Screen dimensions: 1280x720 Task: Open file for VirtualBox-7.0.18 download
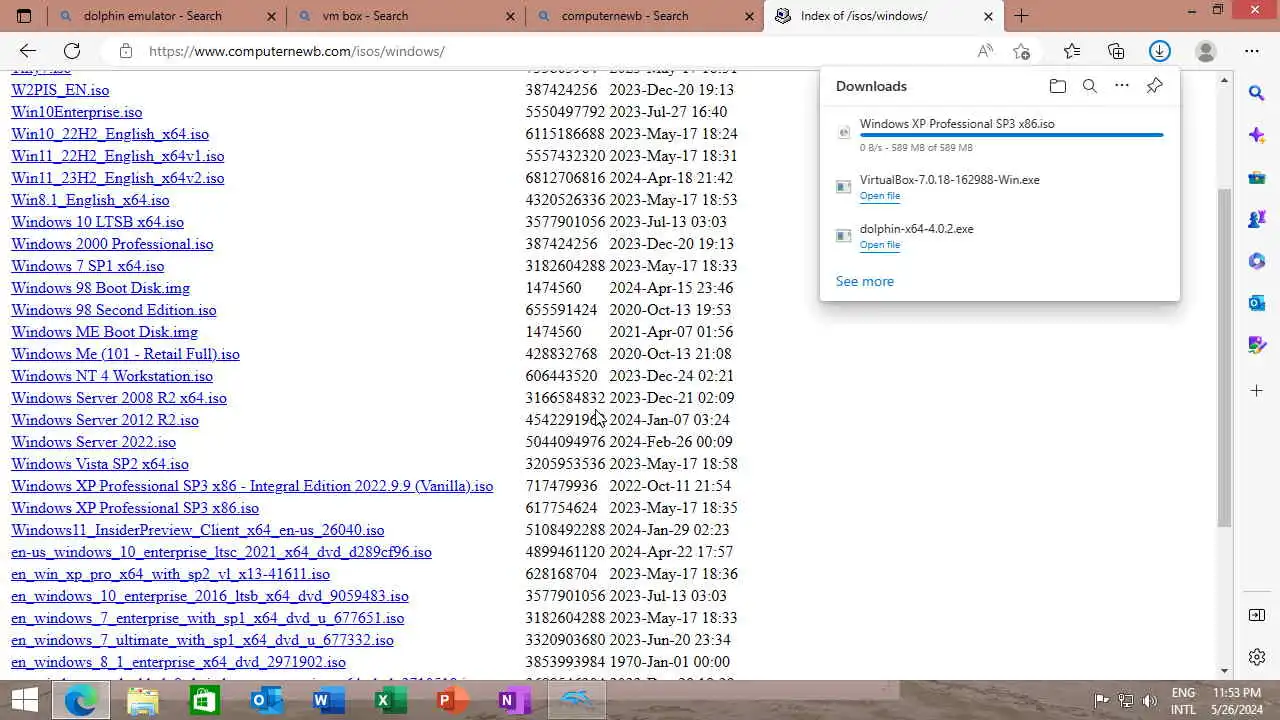point(880,196)
